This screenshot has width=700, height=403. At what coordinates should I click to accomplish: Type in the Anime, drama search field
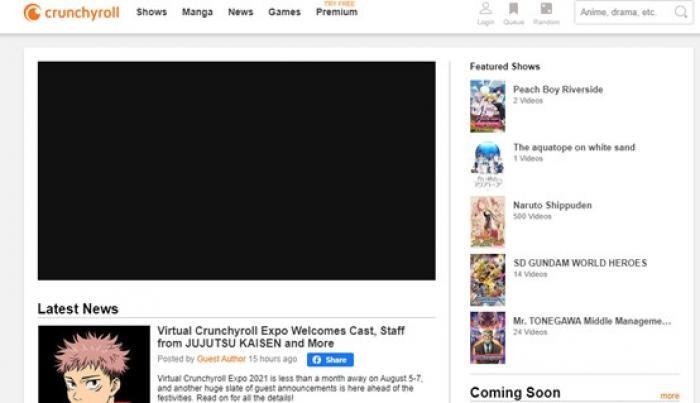620,13
